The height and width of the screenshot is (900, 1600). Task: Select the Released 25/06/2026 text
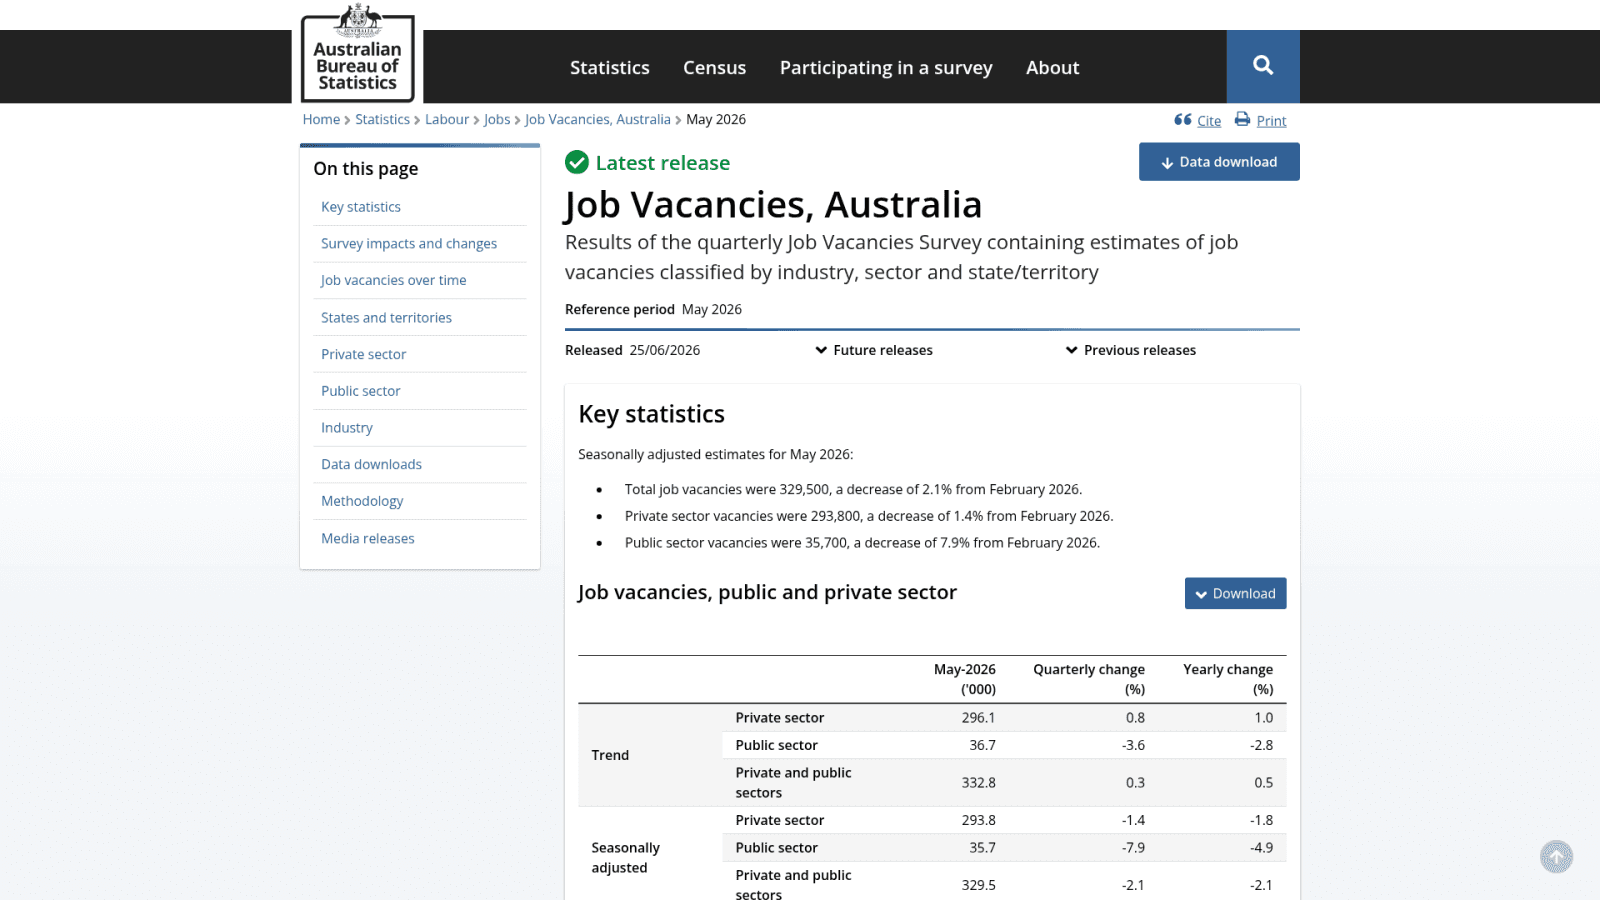pyautogui.click(x=632, y=350)
